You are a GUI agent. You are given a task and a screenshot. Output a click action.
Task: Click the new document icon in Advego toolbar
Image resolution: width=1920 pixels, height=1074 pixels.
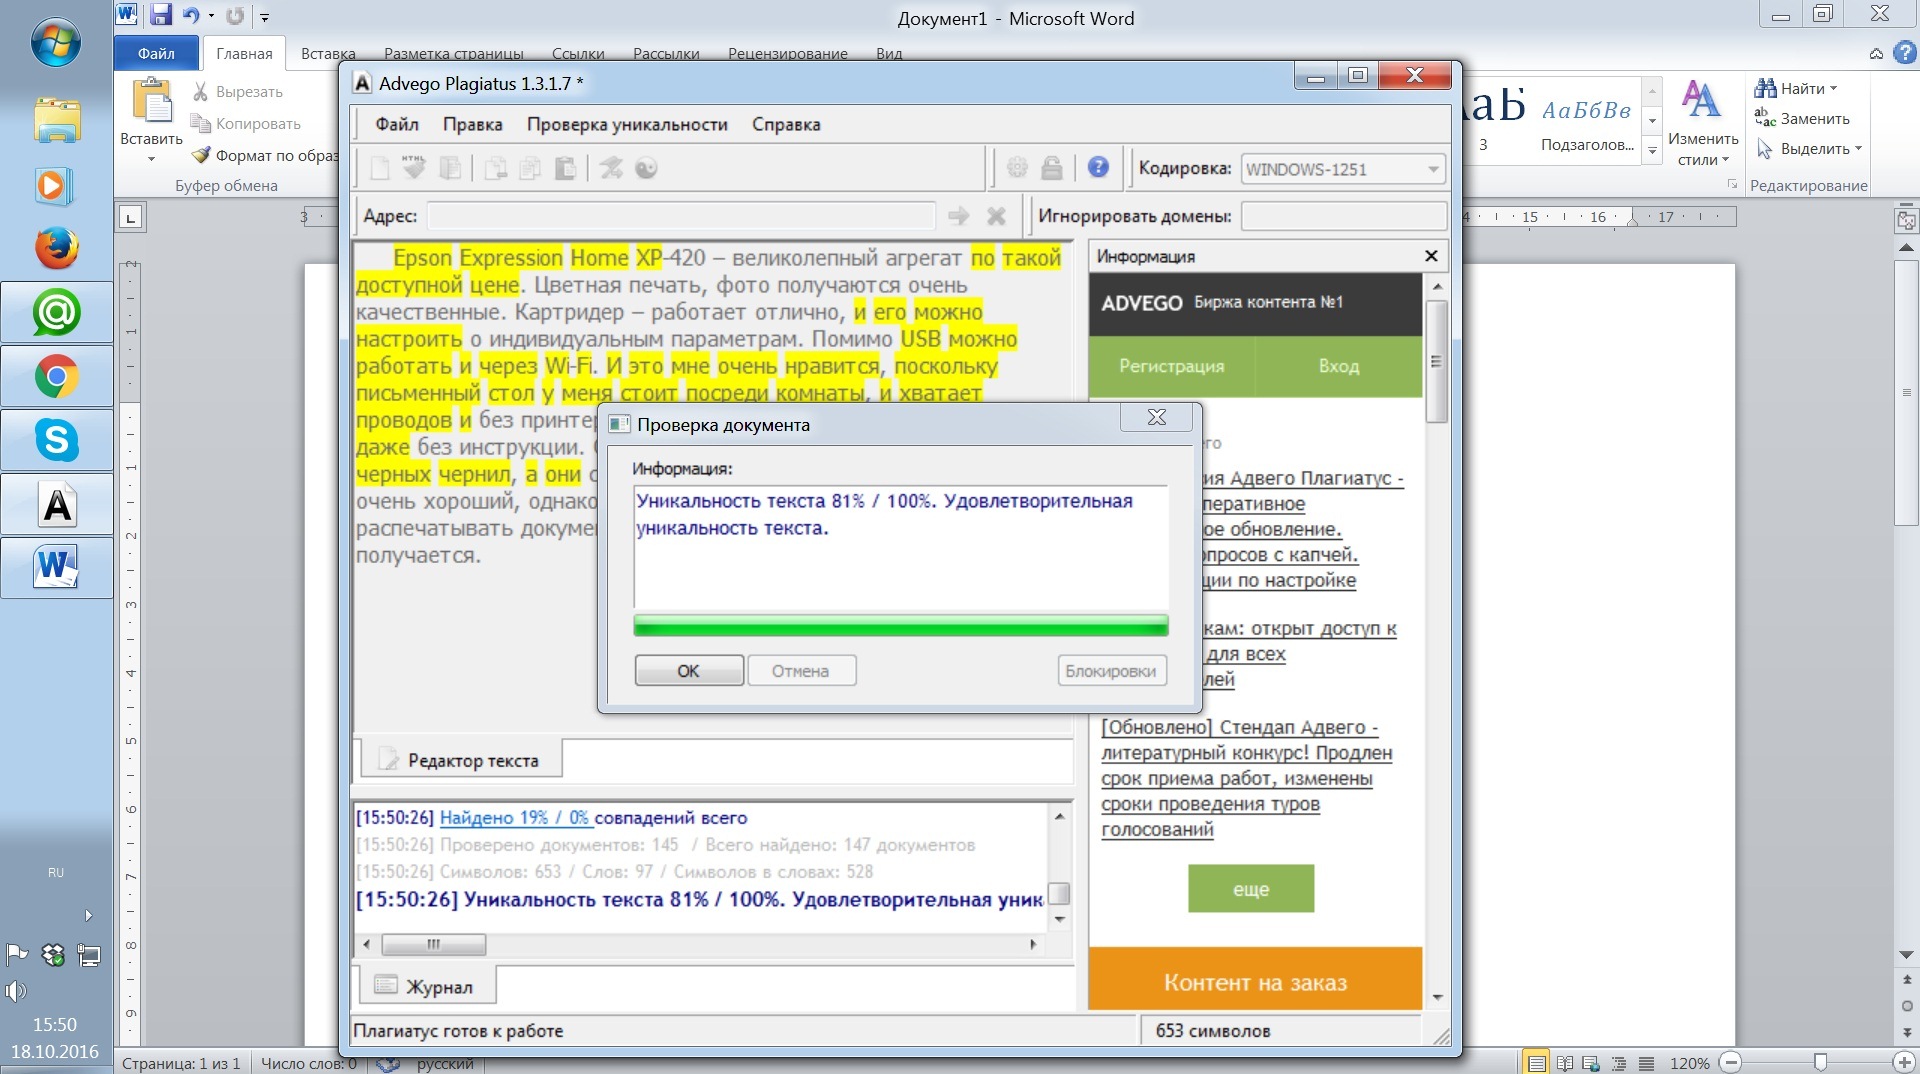pos(380,167)
